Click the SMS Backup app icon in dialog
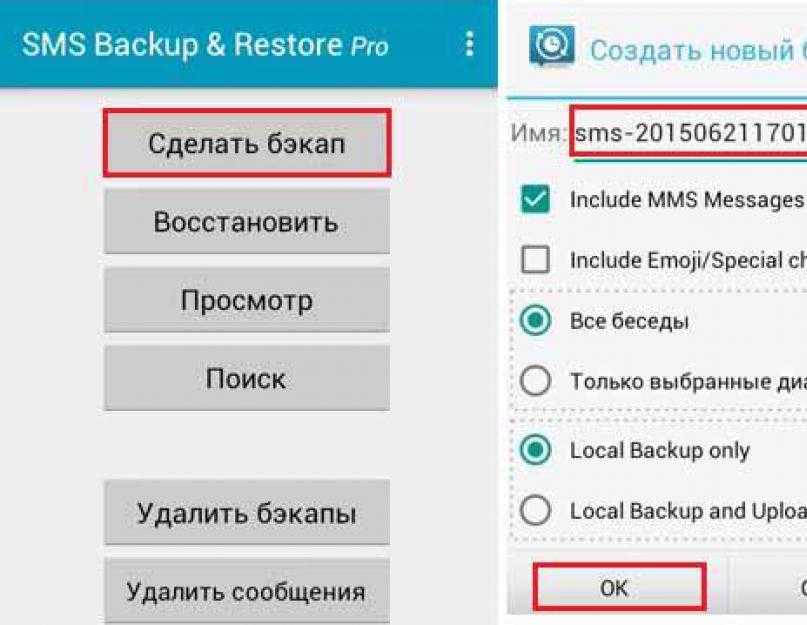This screenshot has height=625, width=807. coord(551,46)
